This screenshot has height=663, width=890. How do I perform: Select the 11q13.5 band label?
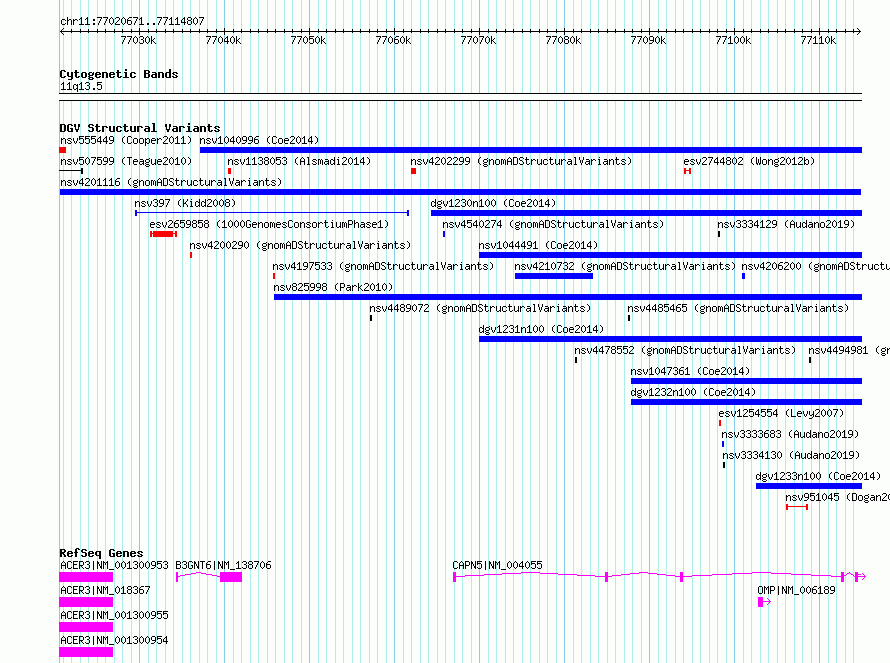81,86
